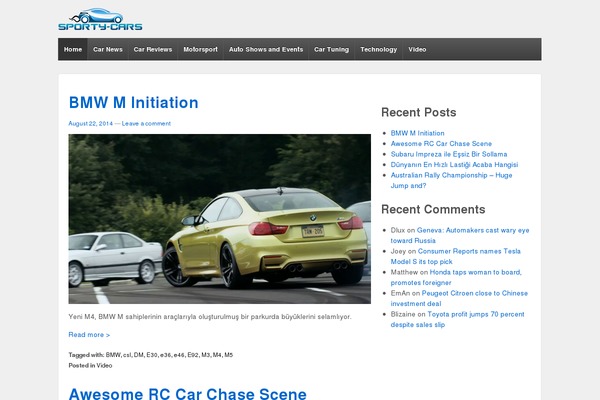600x400 pixels.
Task: Open BMW M Initiation in Recent Posts
Action: coord(417,133)
